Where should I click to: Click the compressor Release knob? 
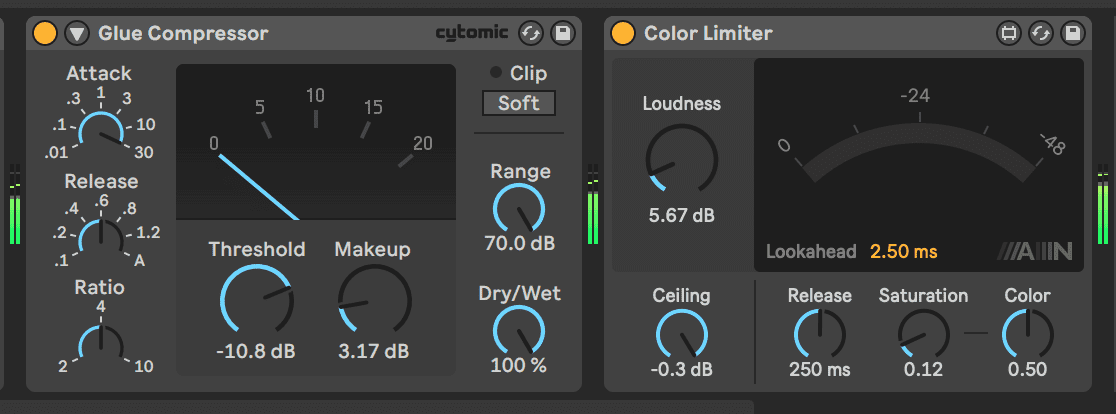[101, 239]
